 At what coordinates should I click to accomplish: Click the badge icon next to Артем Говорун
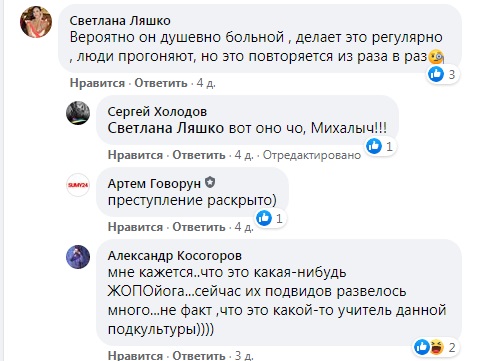(210, 182)
